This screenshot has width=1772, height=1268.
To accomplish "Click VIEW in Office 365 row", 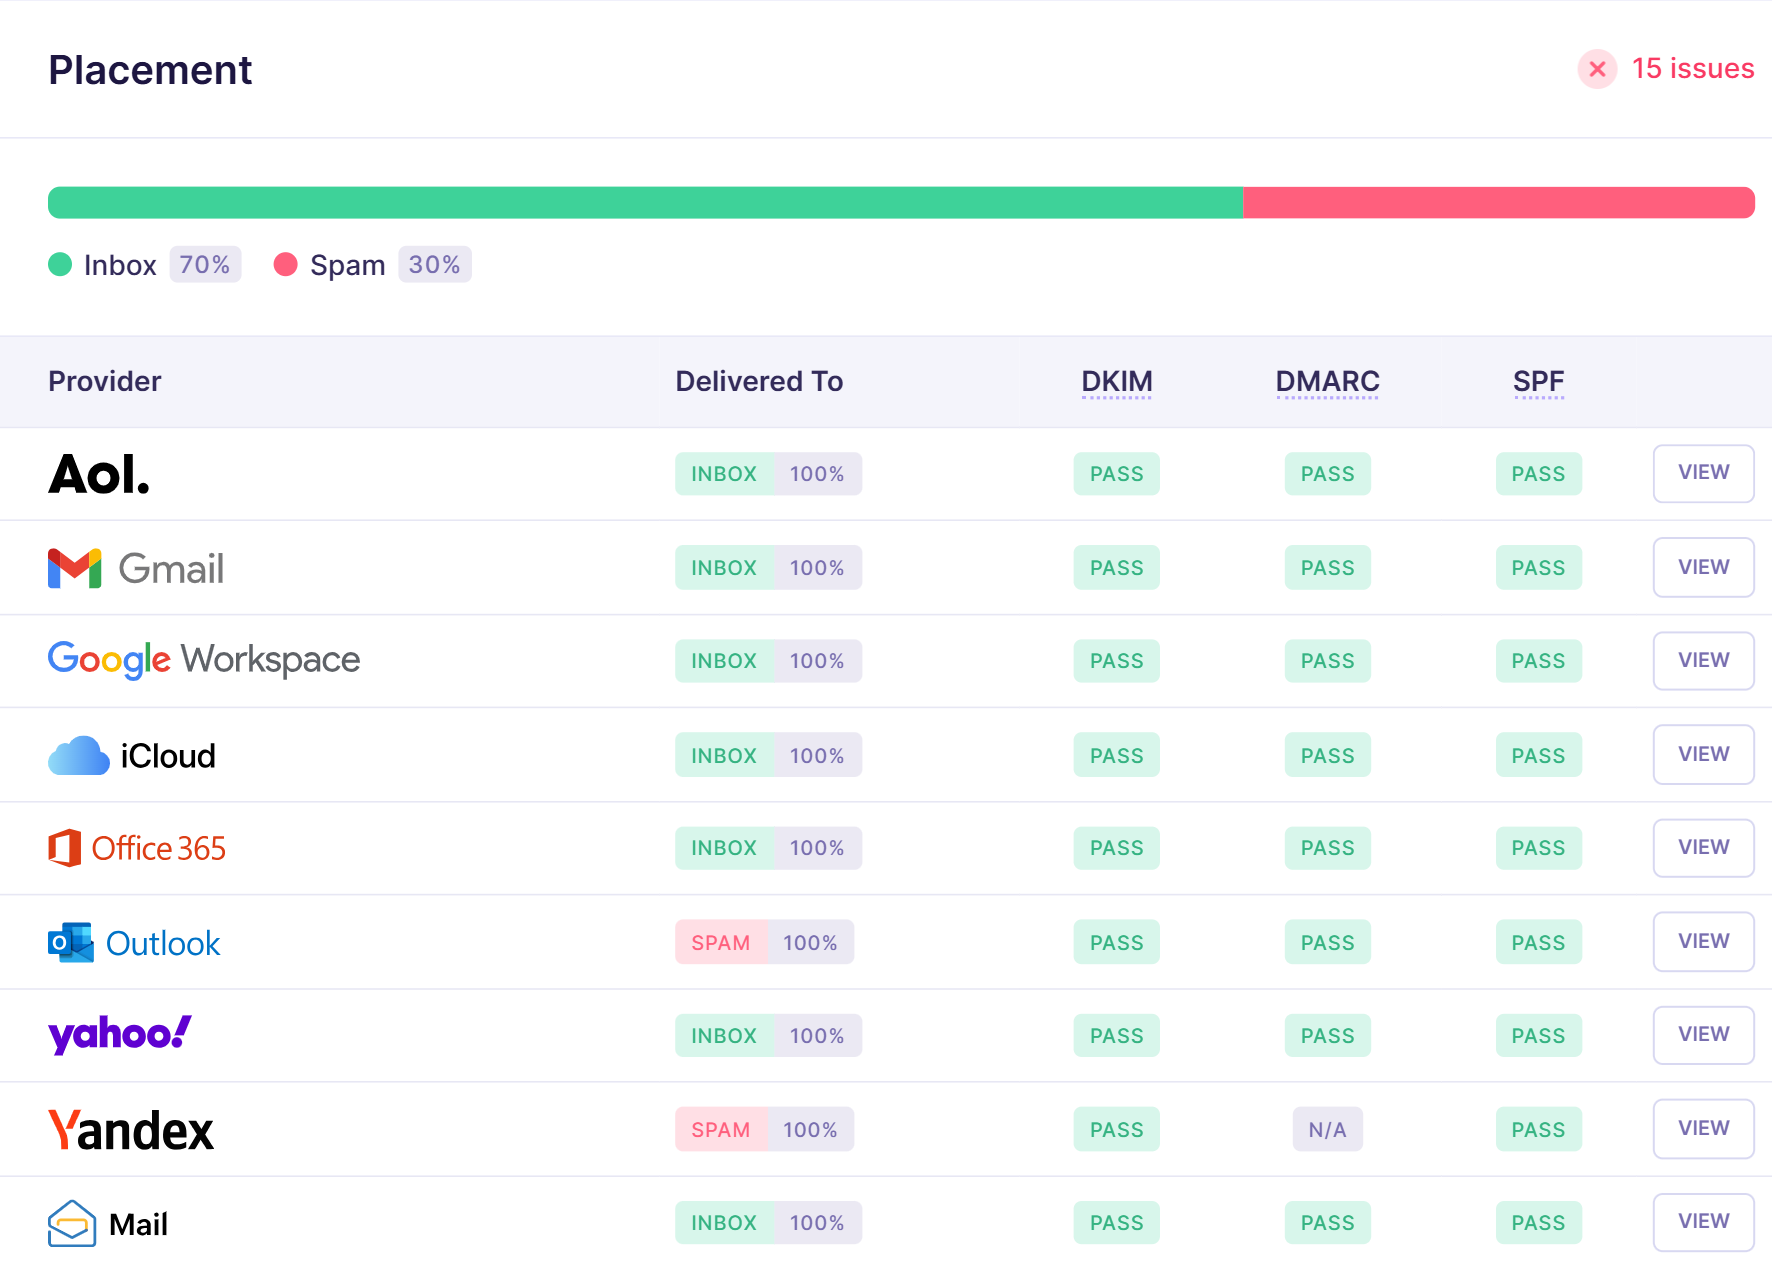I will [x=1703, y=847].
